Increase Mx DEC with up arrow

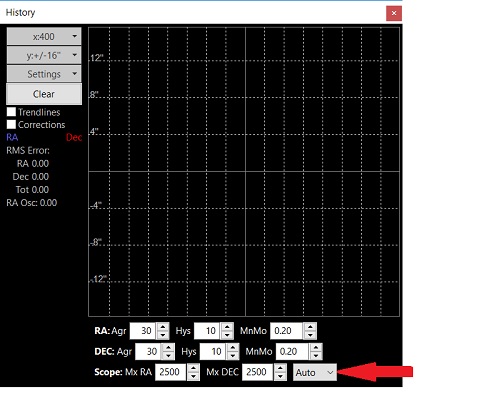(280, 368)
